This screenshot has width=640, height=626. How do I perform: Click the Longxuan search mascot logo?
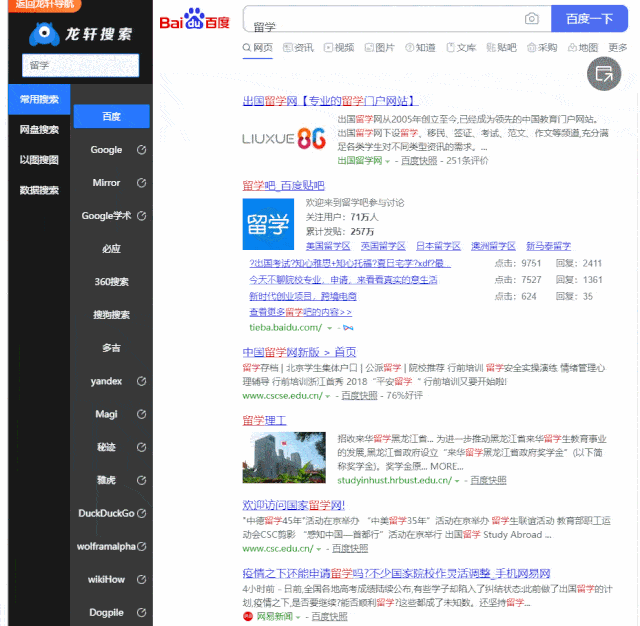tap(44, 34)
